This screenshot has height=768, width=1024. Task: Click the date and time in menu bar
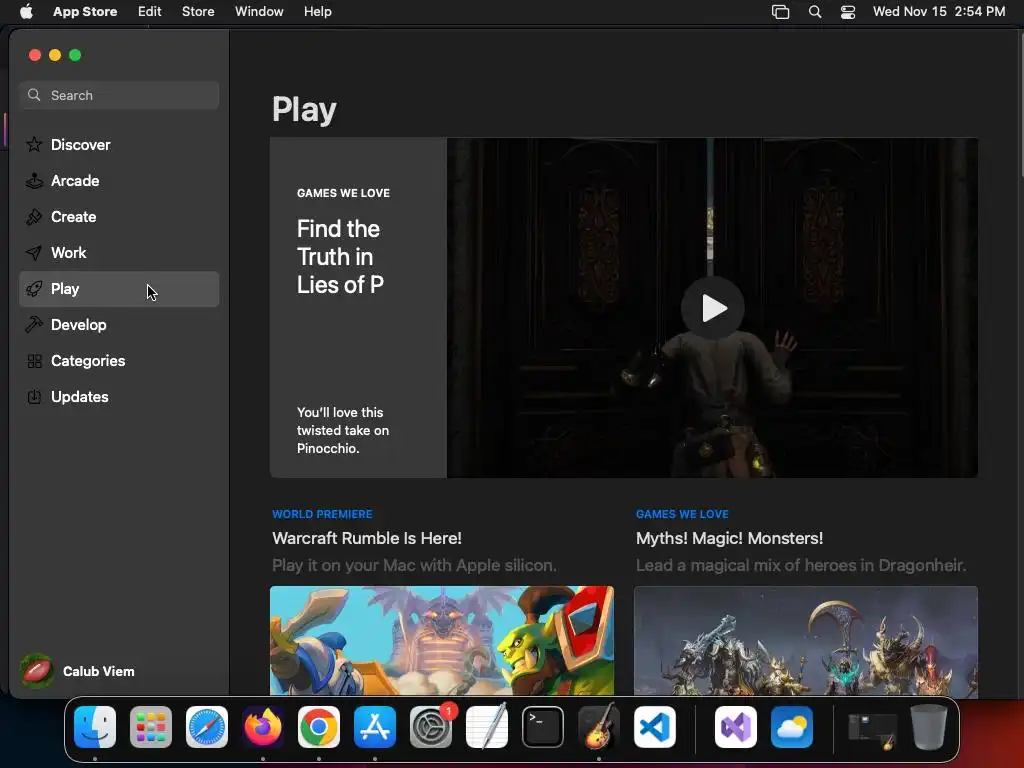pos(939,12)
